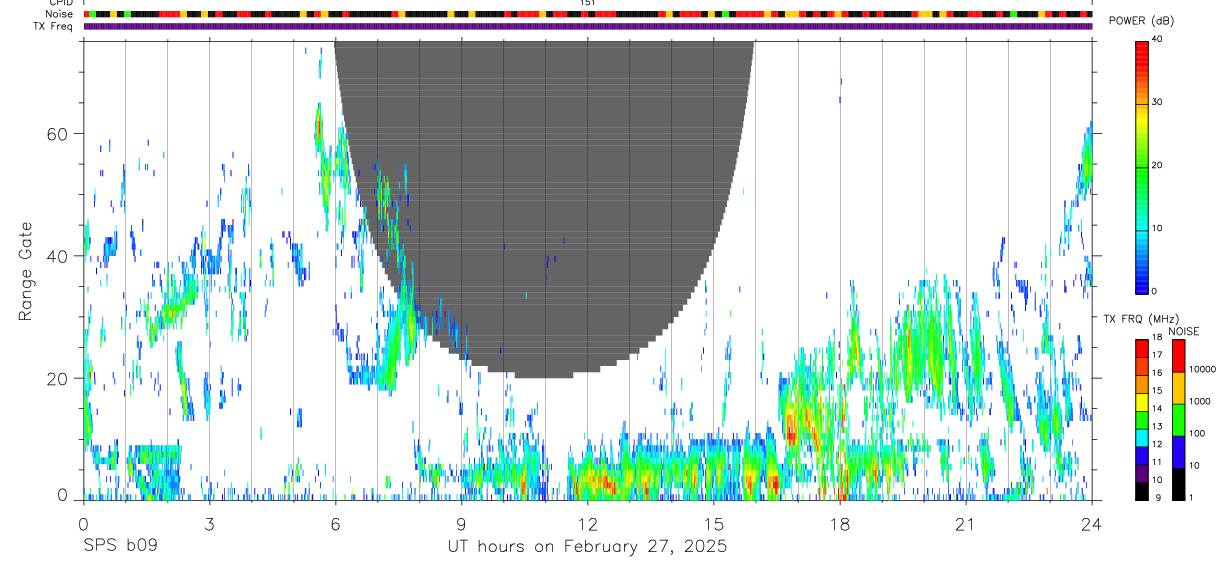Viewport: 1228px width, 567px height.
Task: Click the y-axis tick label '20'
Action: click(57, 378)
